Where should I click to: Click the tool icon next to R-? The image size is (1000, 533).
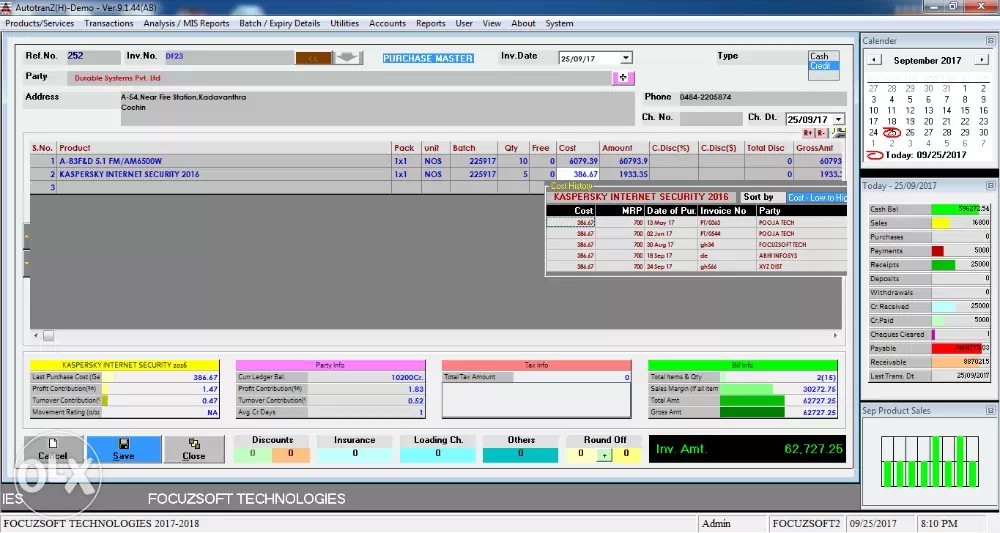[838, 133]
